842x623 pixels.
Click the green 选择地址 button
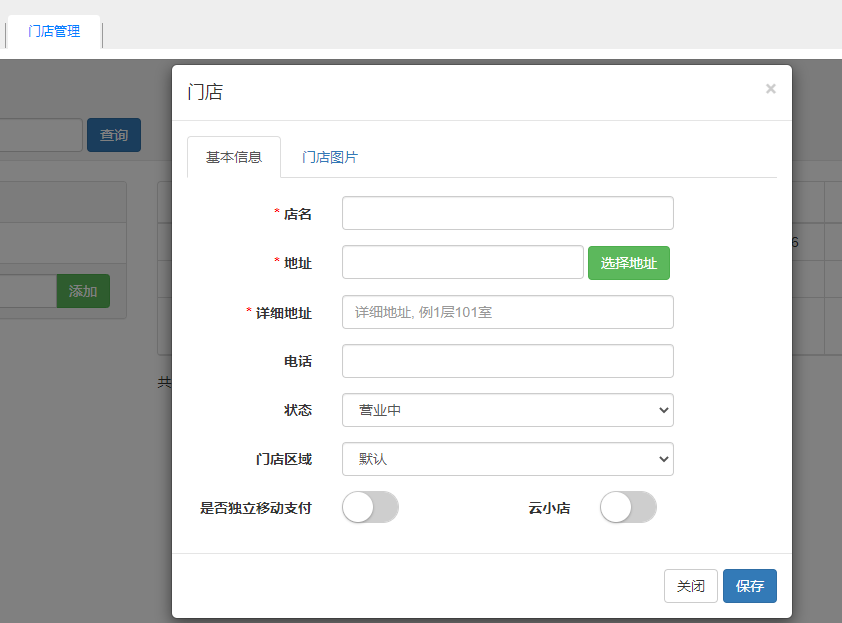[x=628, y=263]
